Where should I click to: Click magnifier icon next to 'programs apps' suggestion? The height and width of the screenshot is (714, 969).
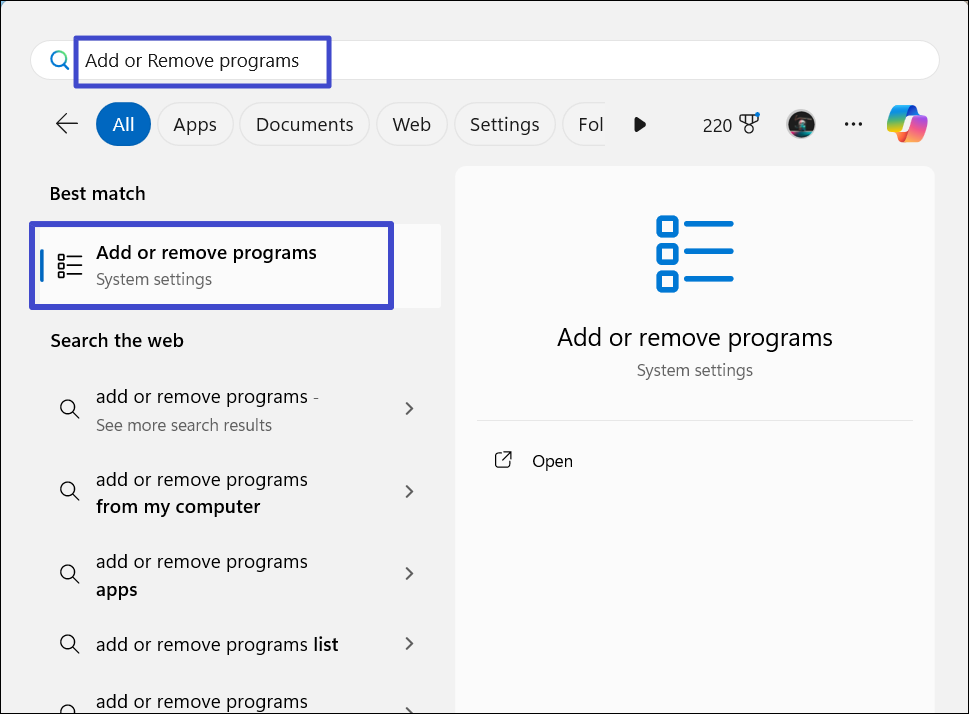point(69,574)
